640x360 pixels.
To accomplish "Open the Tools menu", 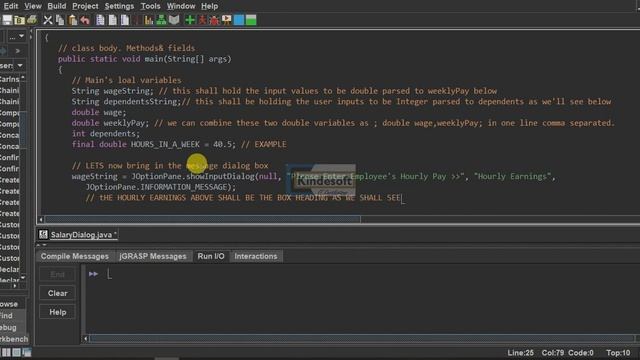I will pyautogui.click(x=151, y=6).
